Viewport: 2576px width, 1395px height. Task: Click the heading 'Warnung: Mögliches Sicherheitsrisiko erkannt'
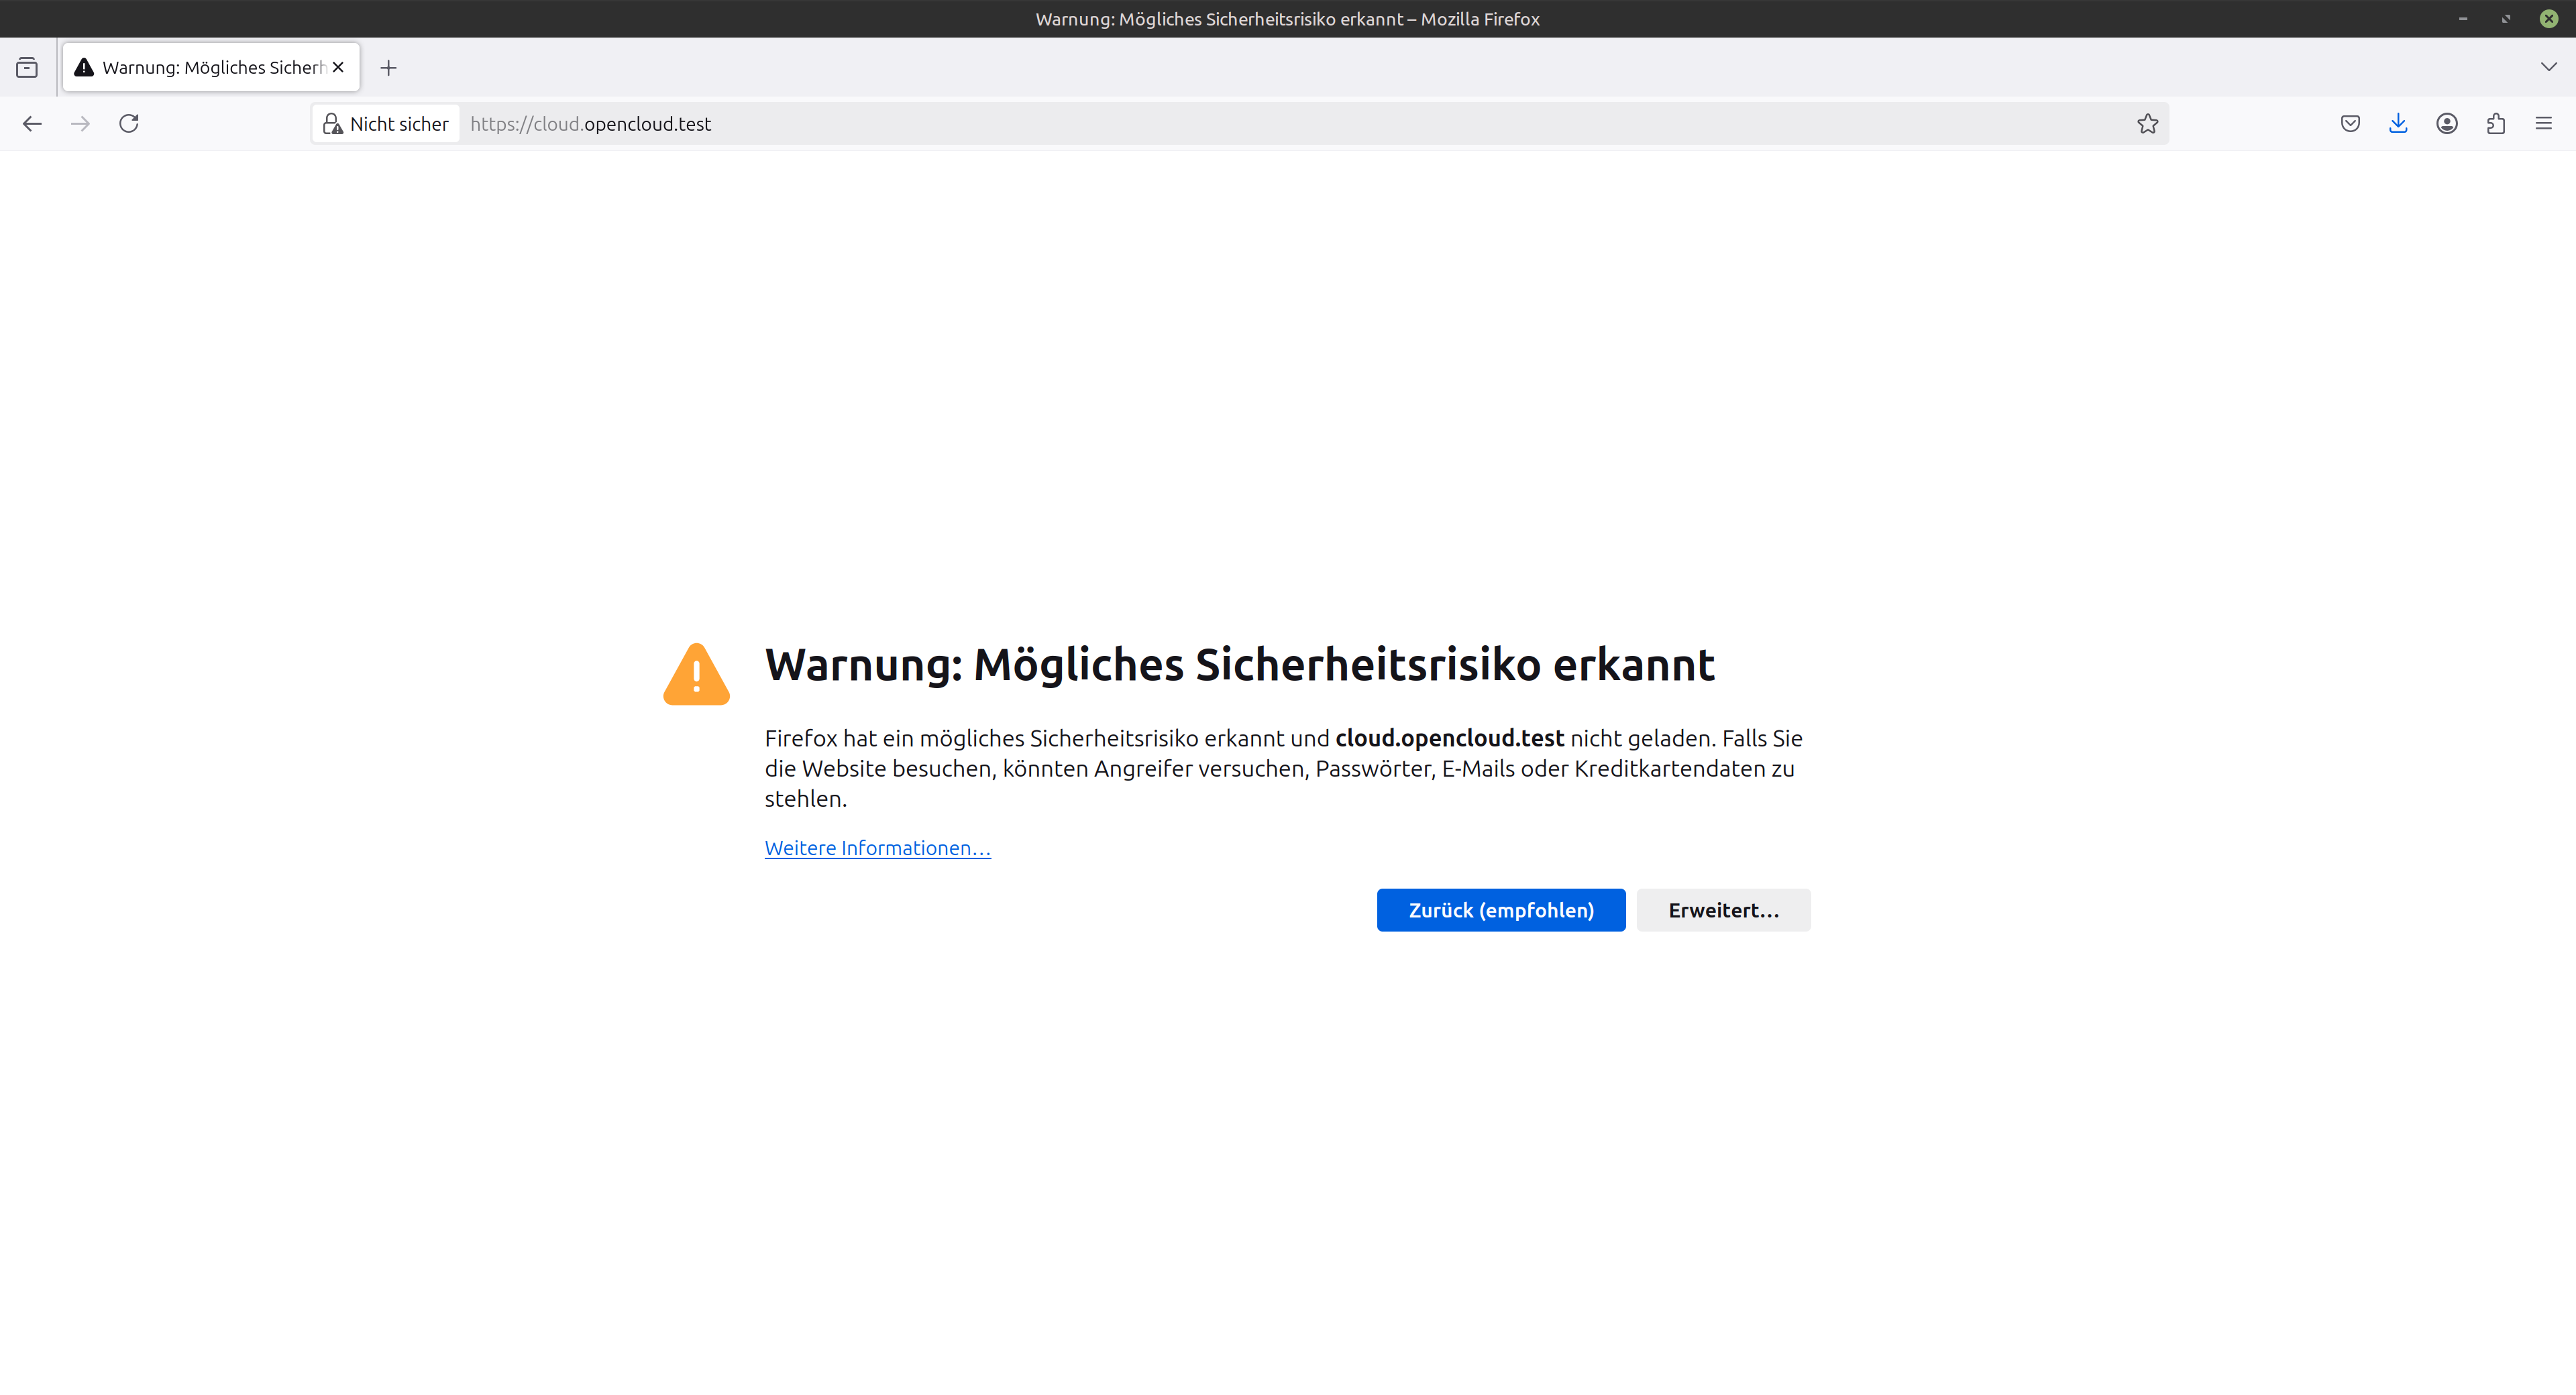(1240, 665)
